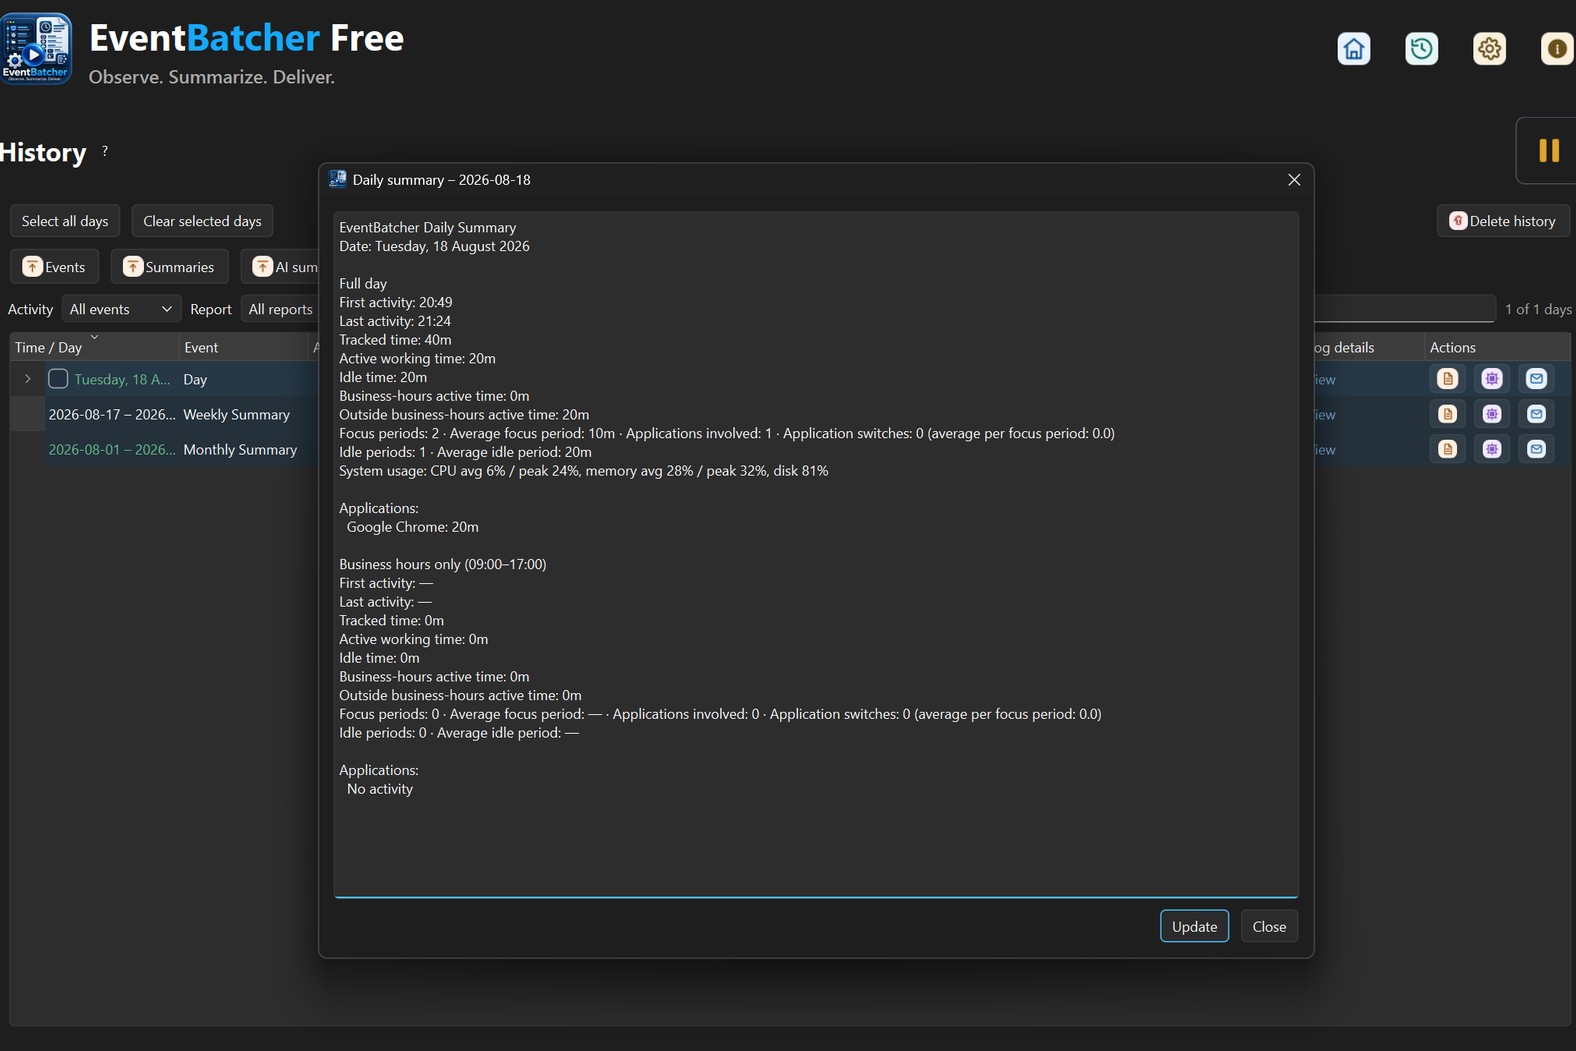Click the Day event cell in Tuesday row
This screenshot has width=1576, height=1051.
coord(195,379)
